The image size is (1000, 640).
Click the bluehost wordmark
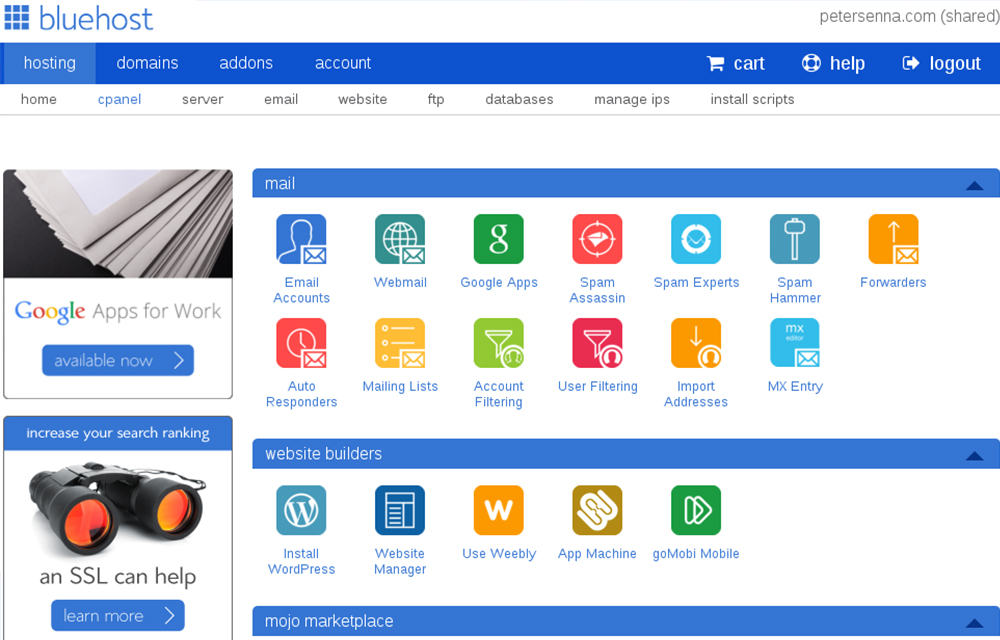[x=96, y=18]
